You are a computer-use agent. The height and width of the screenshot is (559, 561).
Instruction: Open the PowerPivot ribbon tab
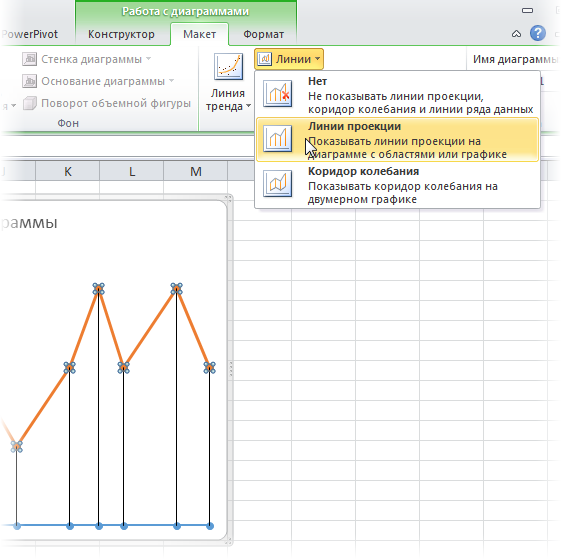pos(29,34)
